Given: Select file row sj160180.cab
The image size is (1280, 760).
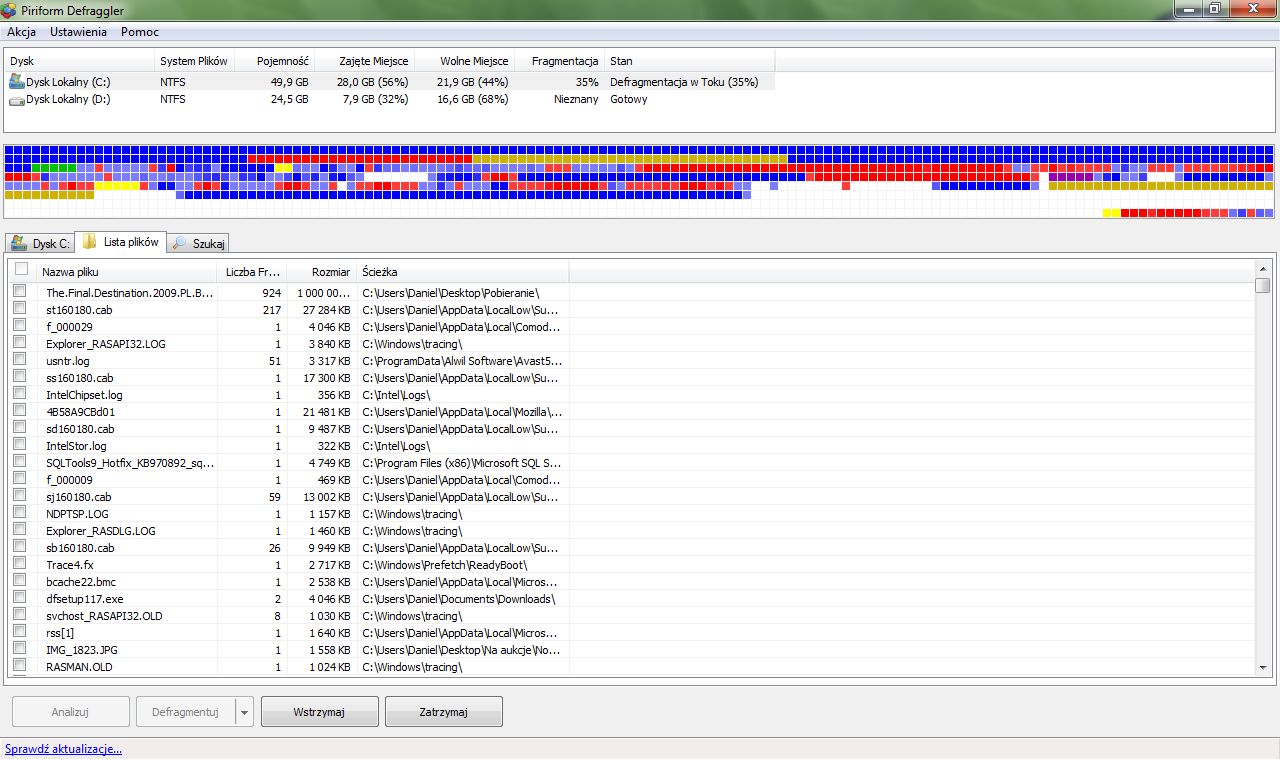Looking at the screenshot, I should (290, 497).
